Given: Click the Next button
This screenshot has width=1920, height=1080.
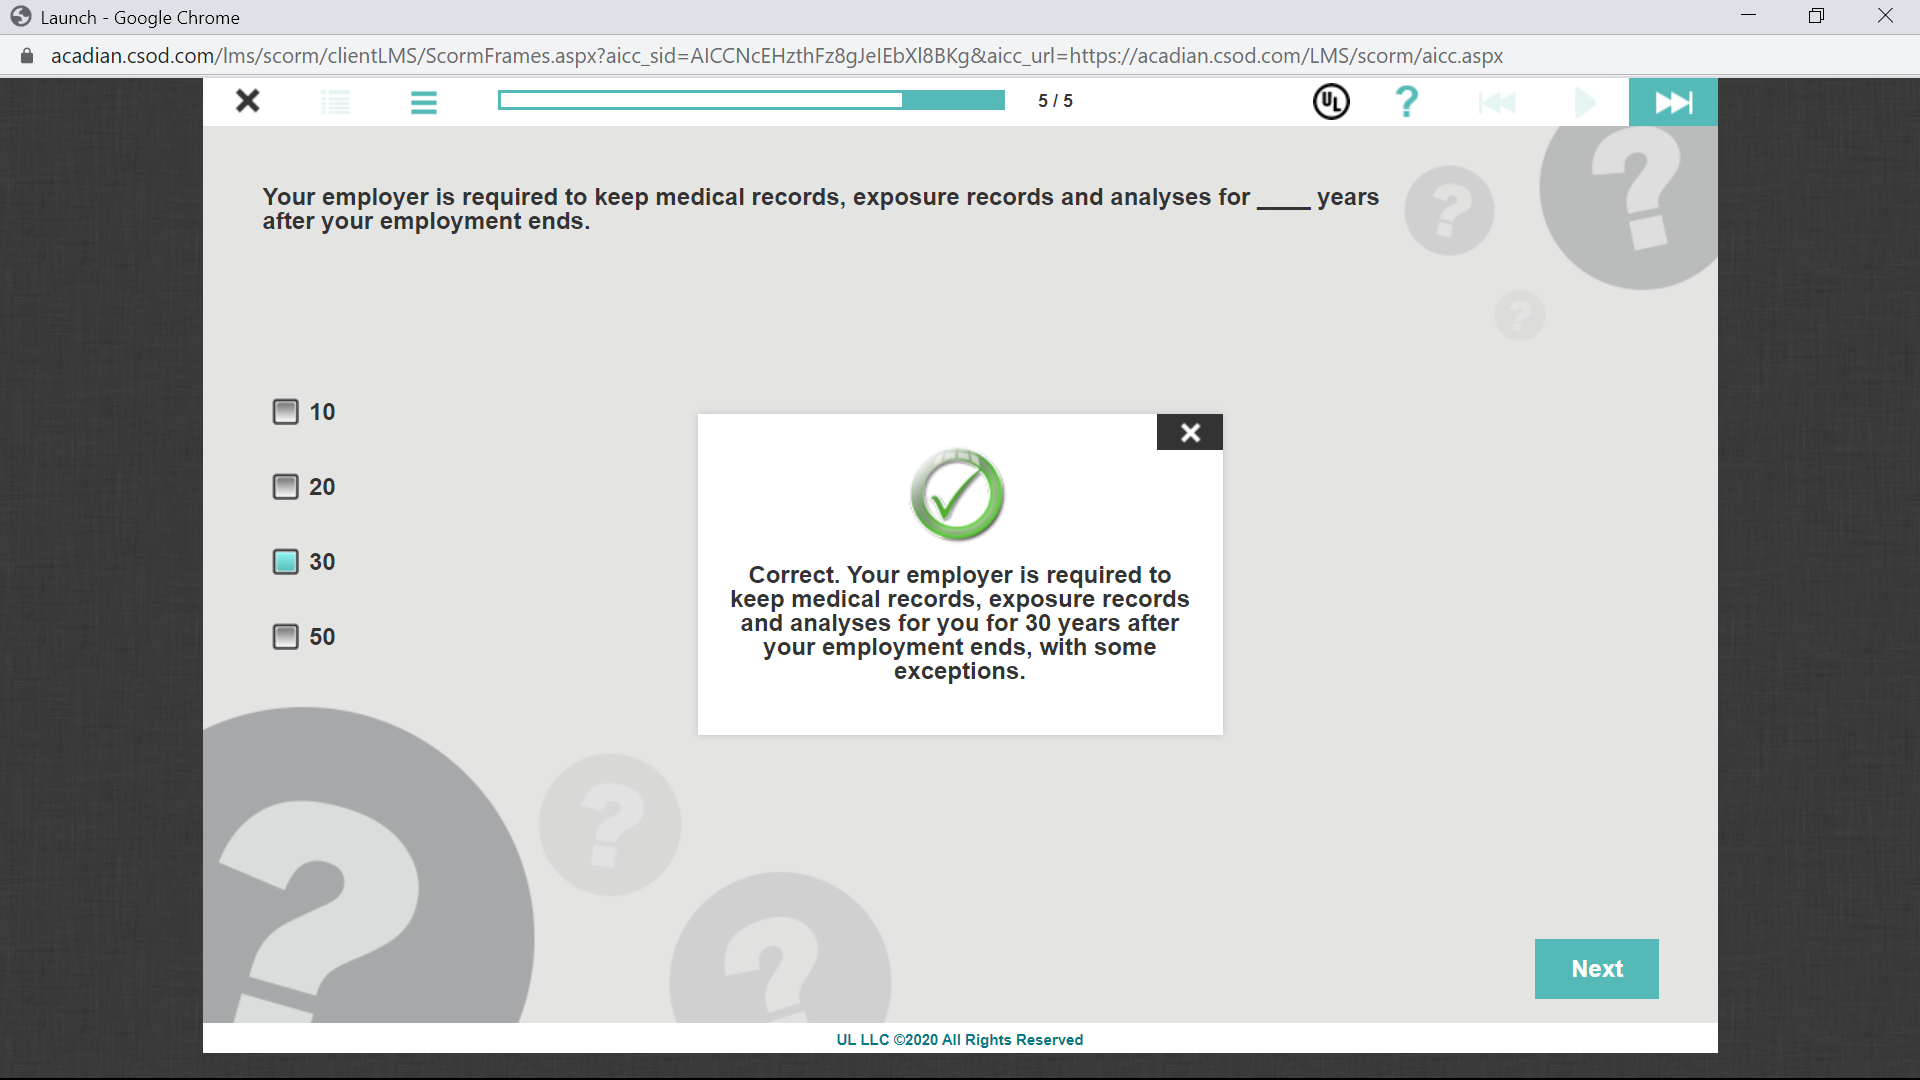Looking at the screenshot, I should [x=1596, y=968].
